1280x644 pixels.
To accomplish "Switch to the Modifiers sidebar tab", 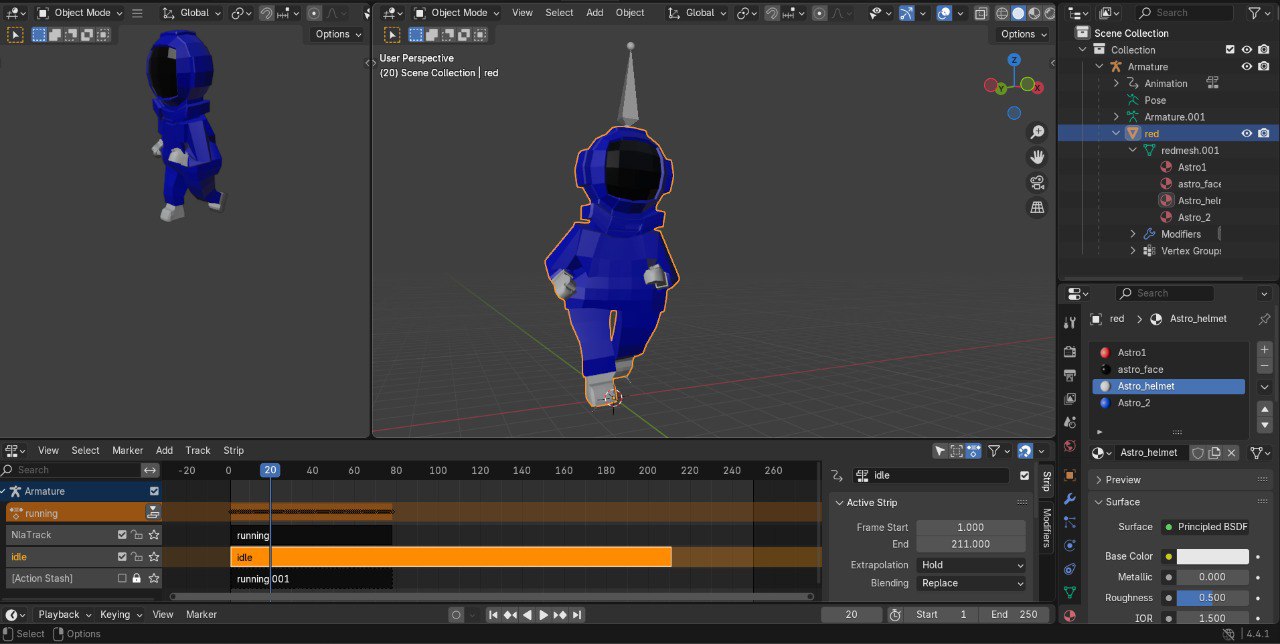I will (x=1047, y=527).
